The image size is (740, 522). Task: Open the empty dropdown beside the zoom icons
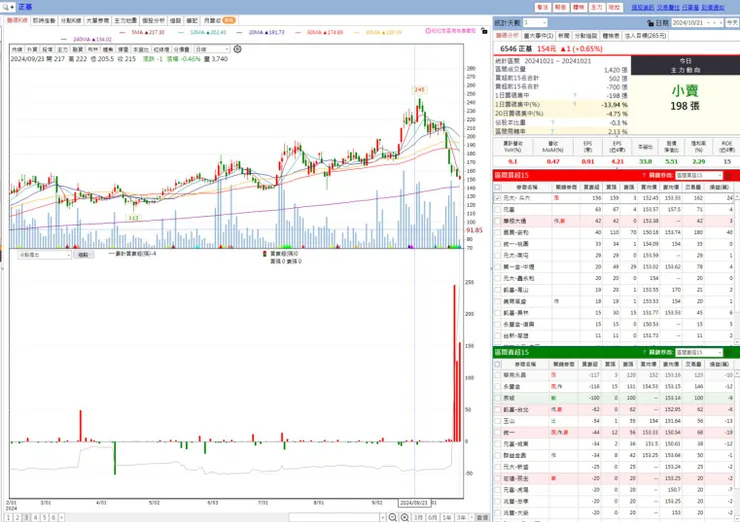(x=337, y=518)
